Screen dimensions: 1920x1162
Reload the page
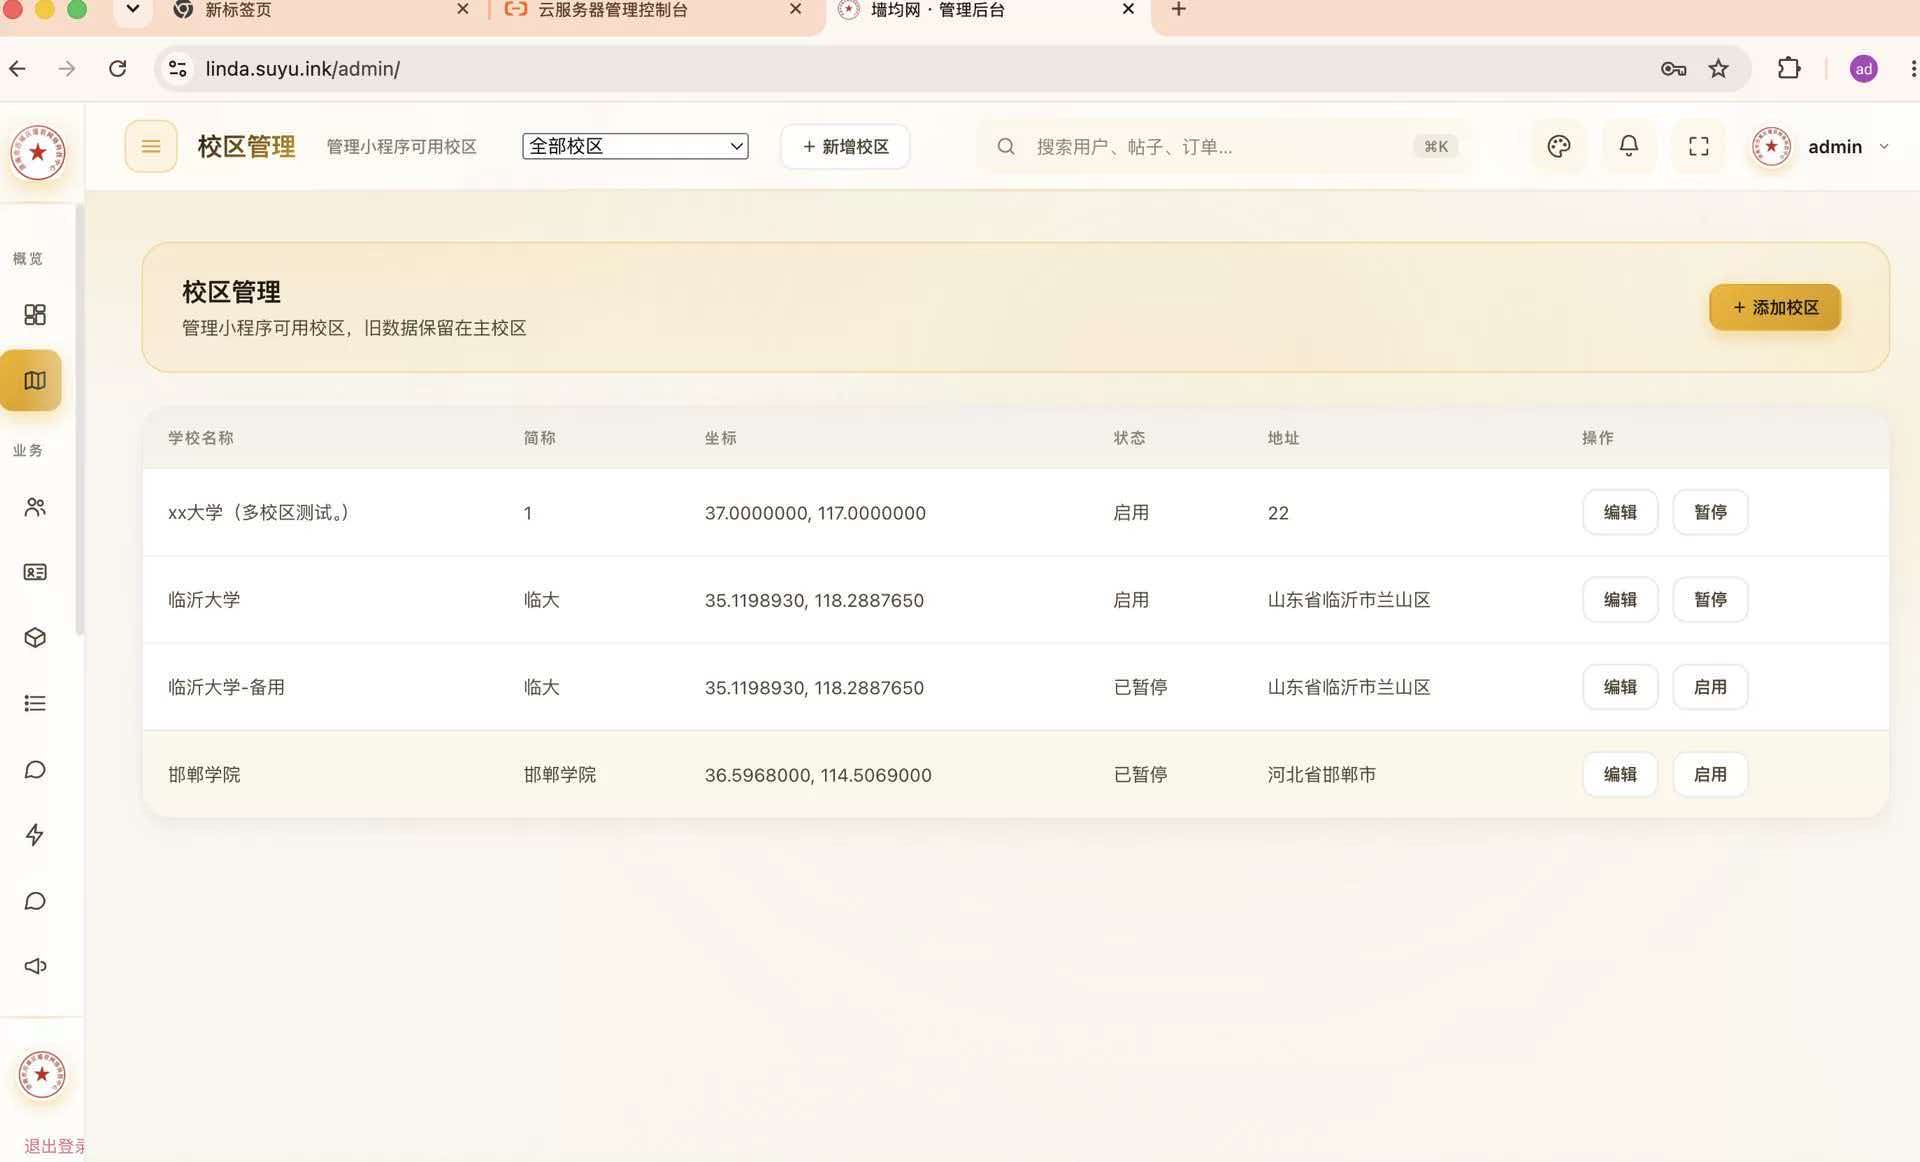tap(117, 68)
